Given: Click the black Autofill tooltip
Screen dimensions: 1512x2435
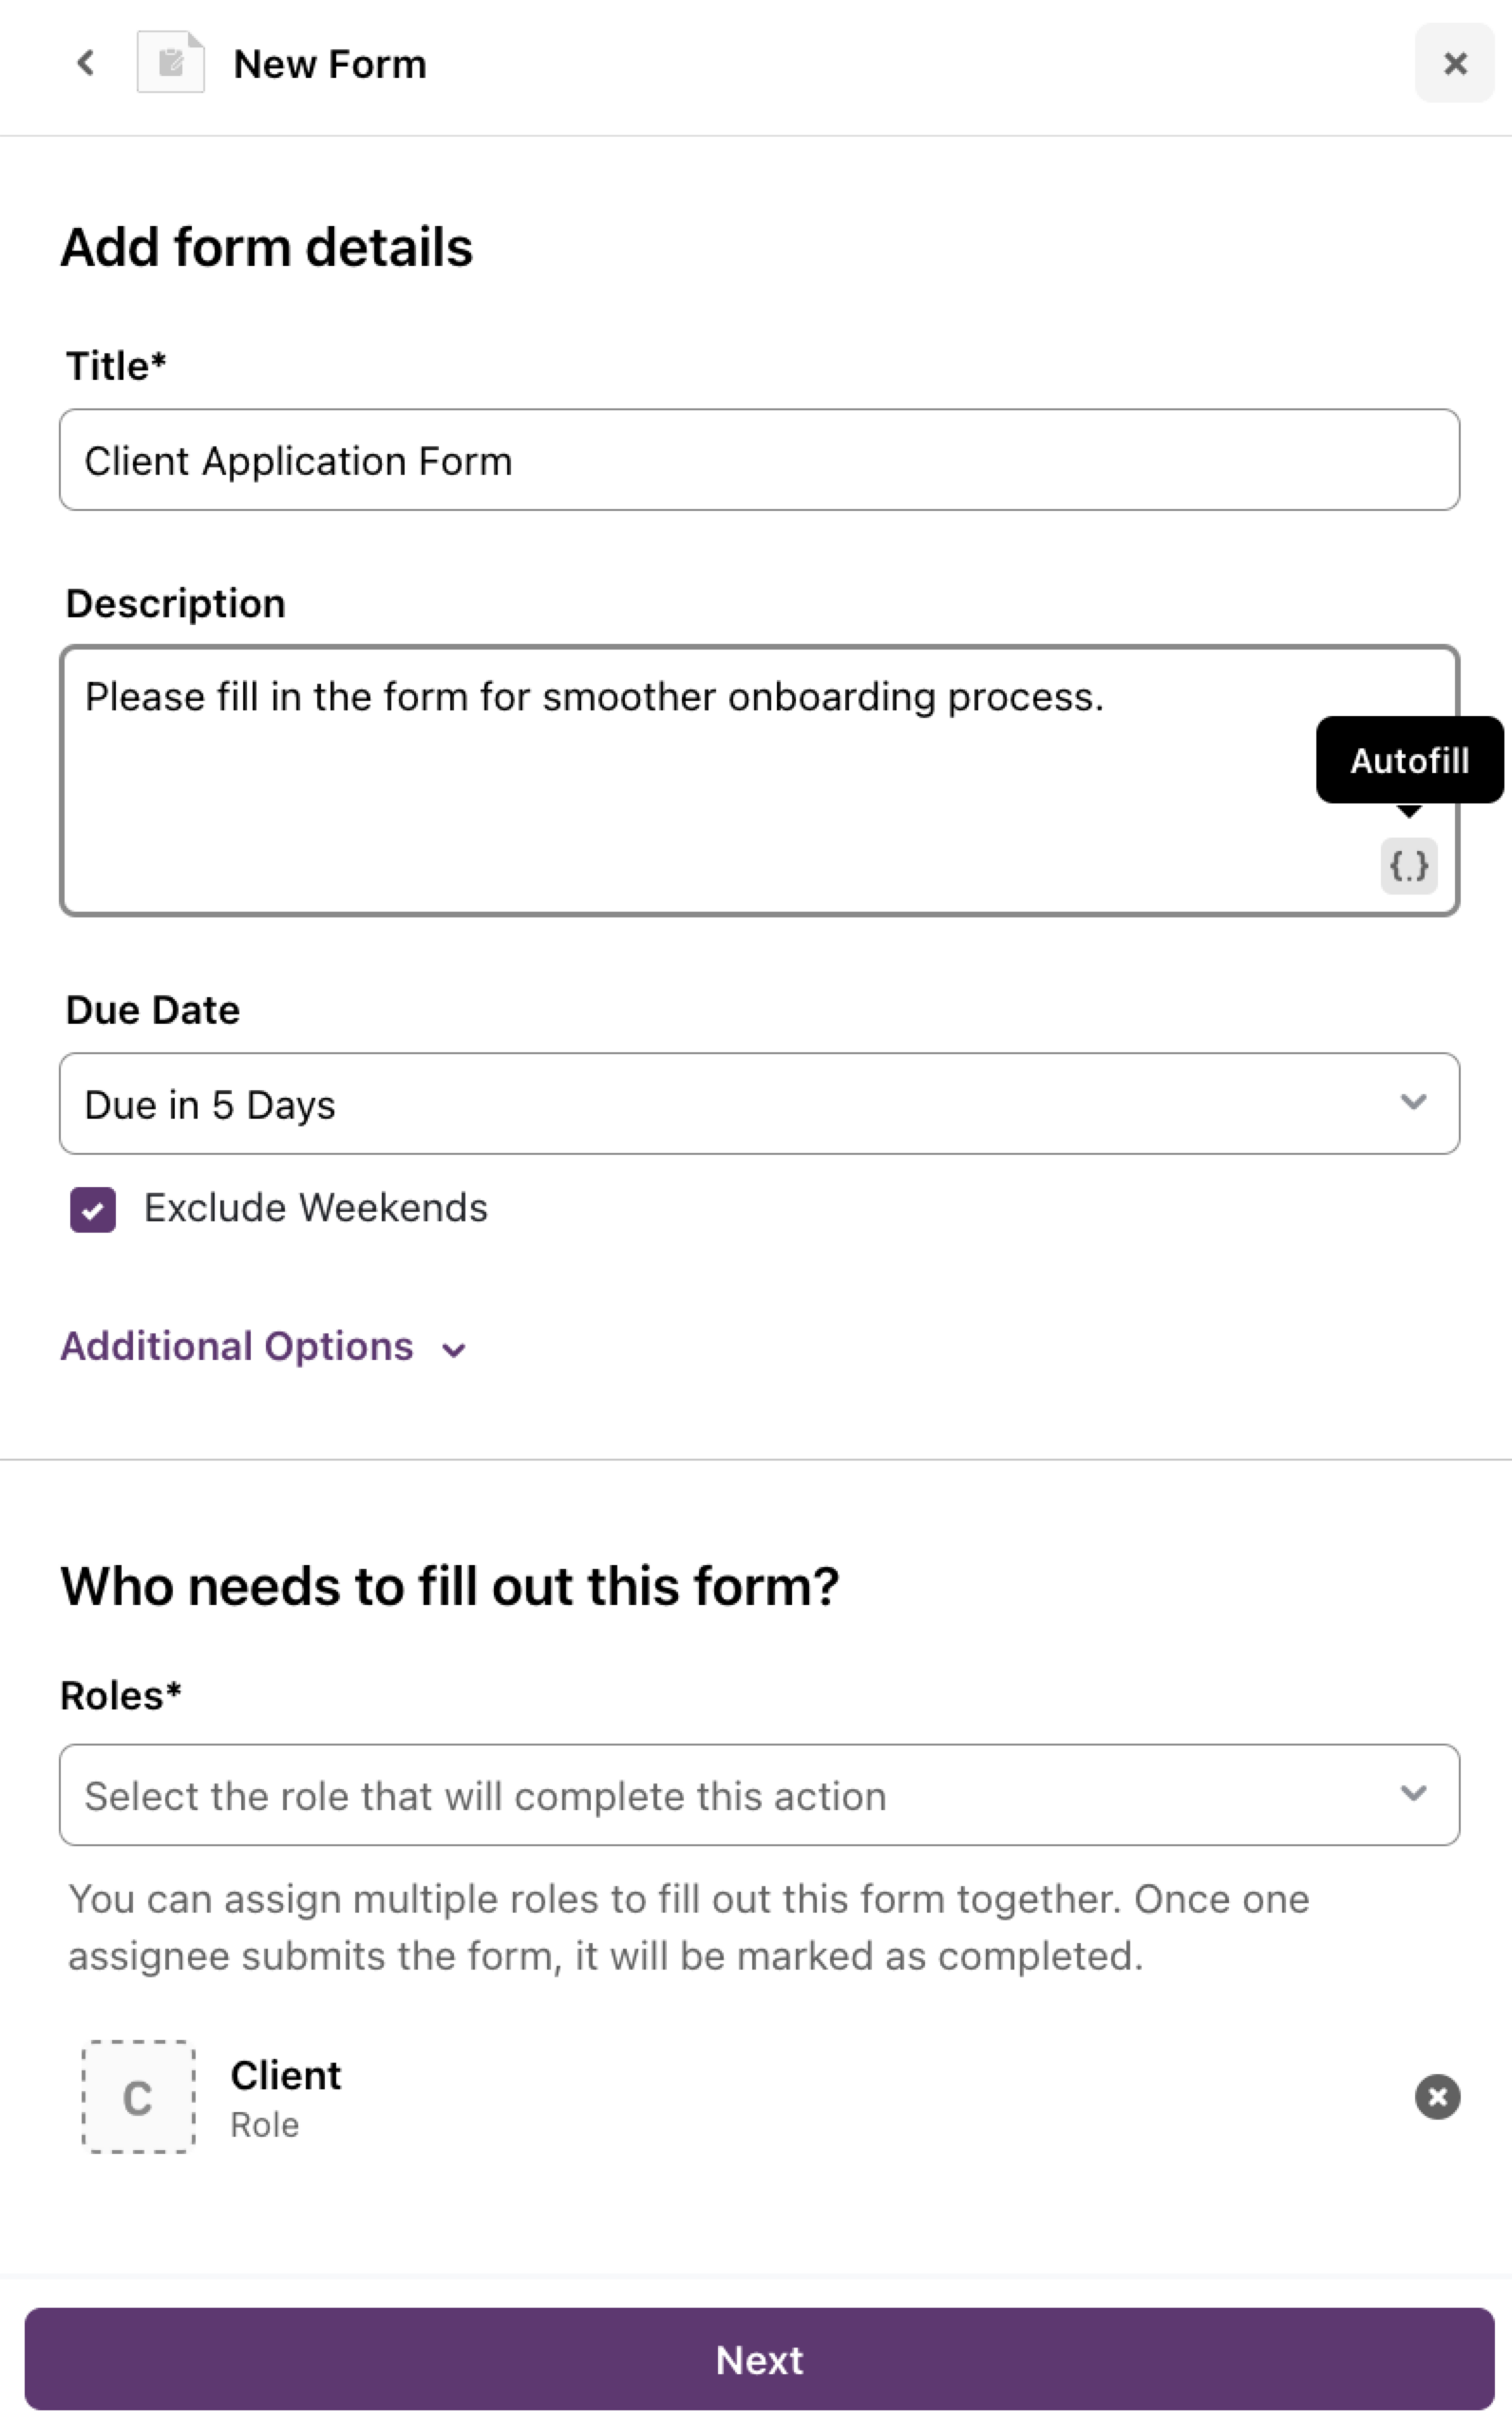Looking at the screenshot, I should coord(1409,760).
